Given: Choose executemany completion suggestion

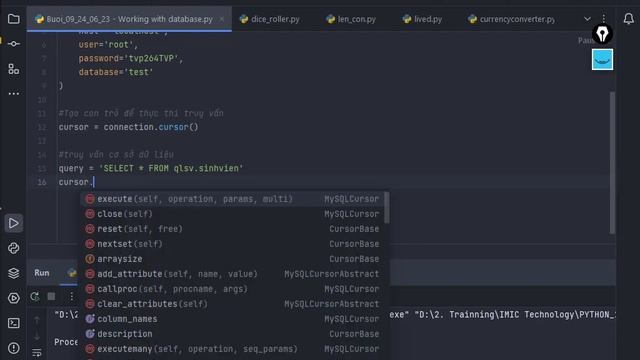Looking at the screenshot, I should pos(232,349).
